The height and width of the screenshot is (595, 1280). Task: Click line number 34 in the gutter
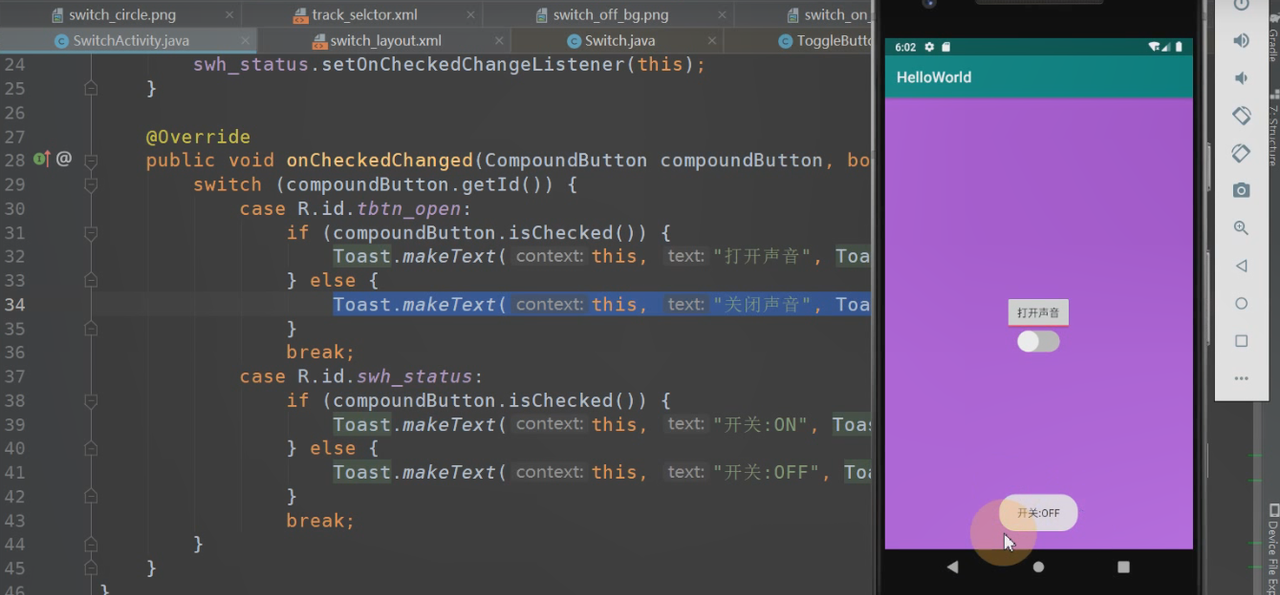click(14, 304)
